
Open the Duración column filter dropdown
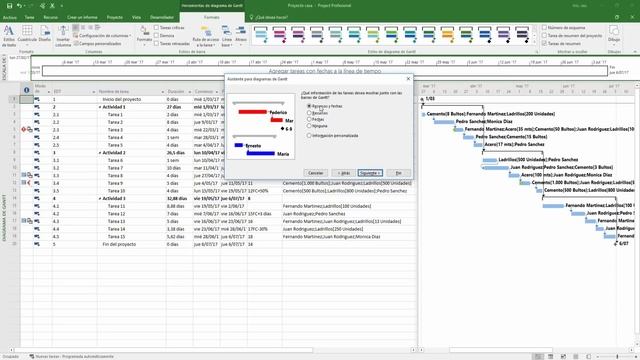189,92
